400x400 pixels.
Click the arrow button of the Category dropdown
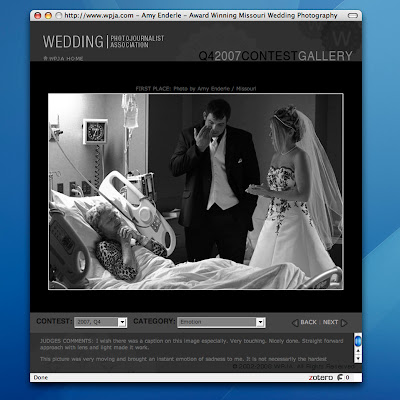point(260,322)
